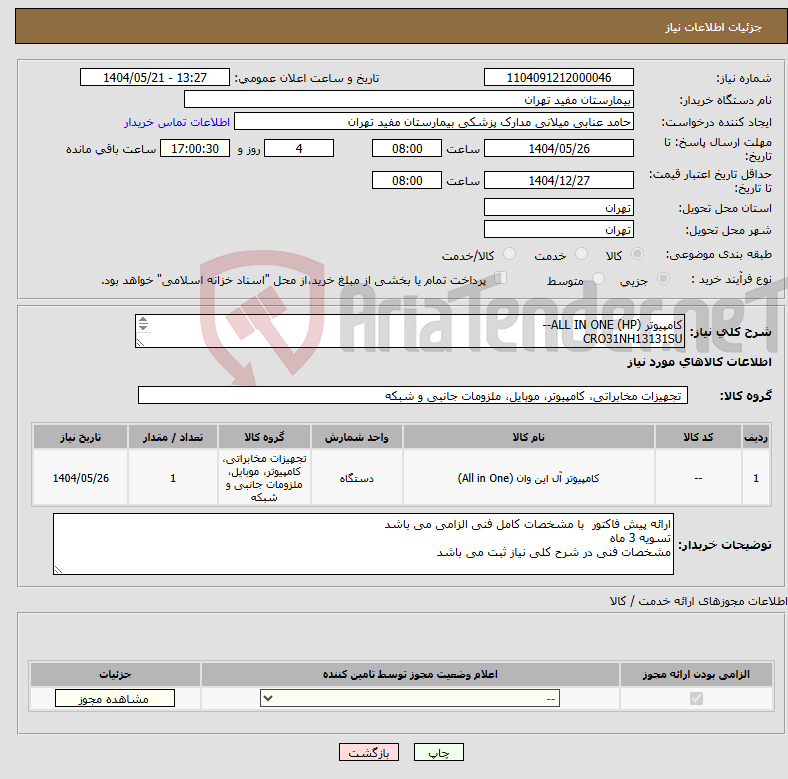The height and width of the screenshot is (779, 788).
Task: Click the شرح کلی نیاز text area
Action: [410, 332]
